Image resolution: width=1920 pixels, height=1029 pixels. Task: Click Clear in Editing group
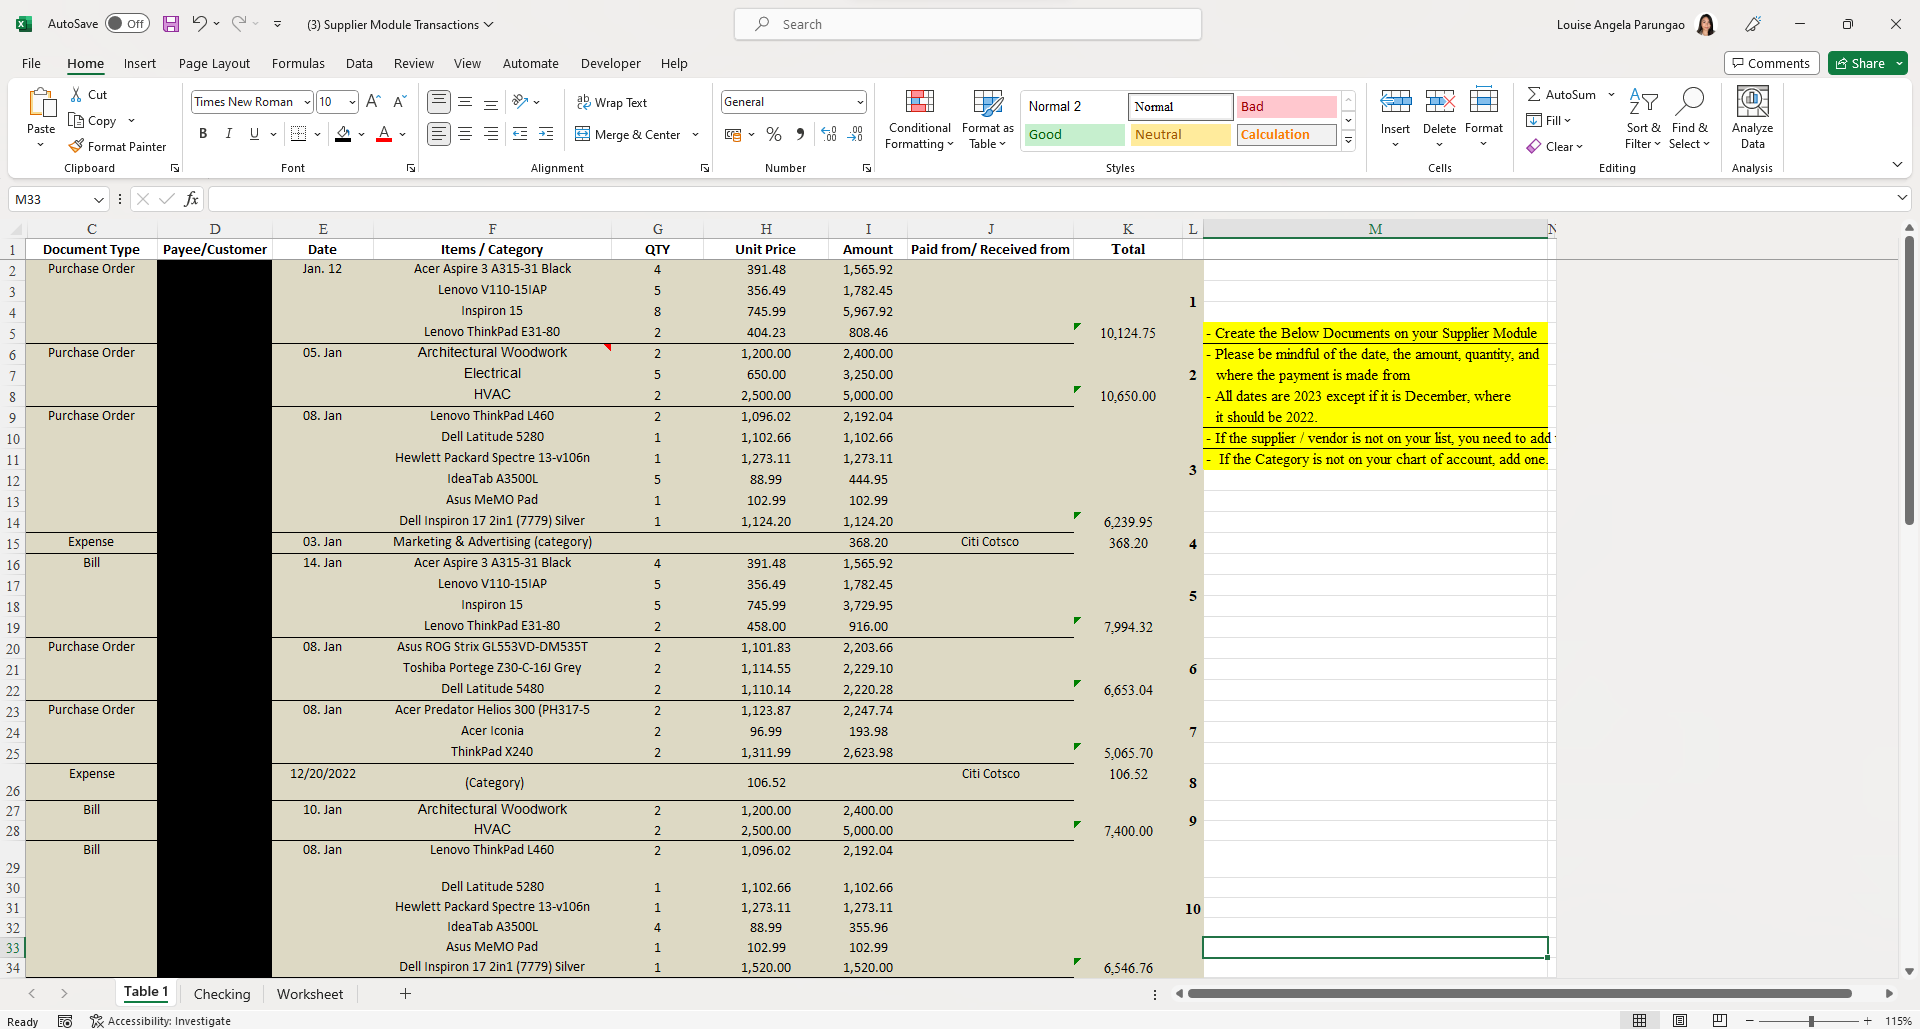pos(1555,147)
